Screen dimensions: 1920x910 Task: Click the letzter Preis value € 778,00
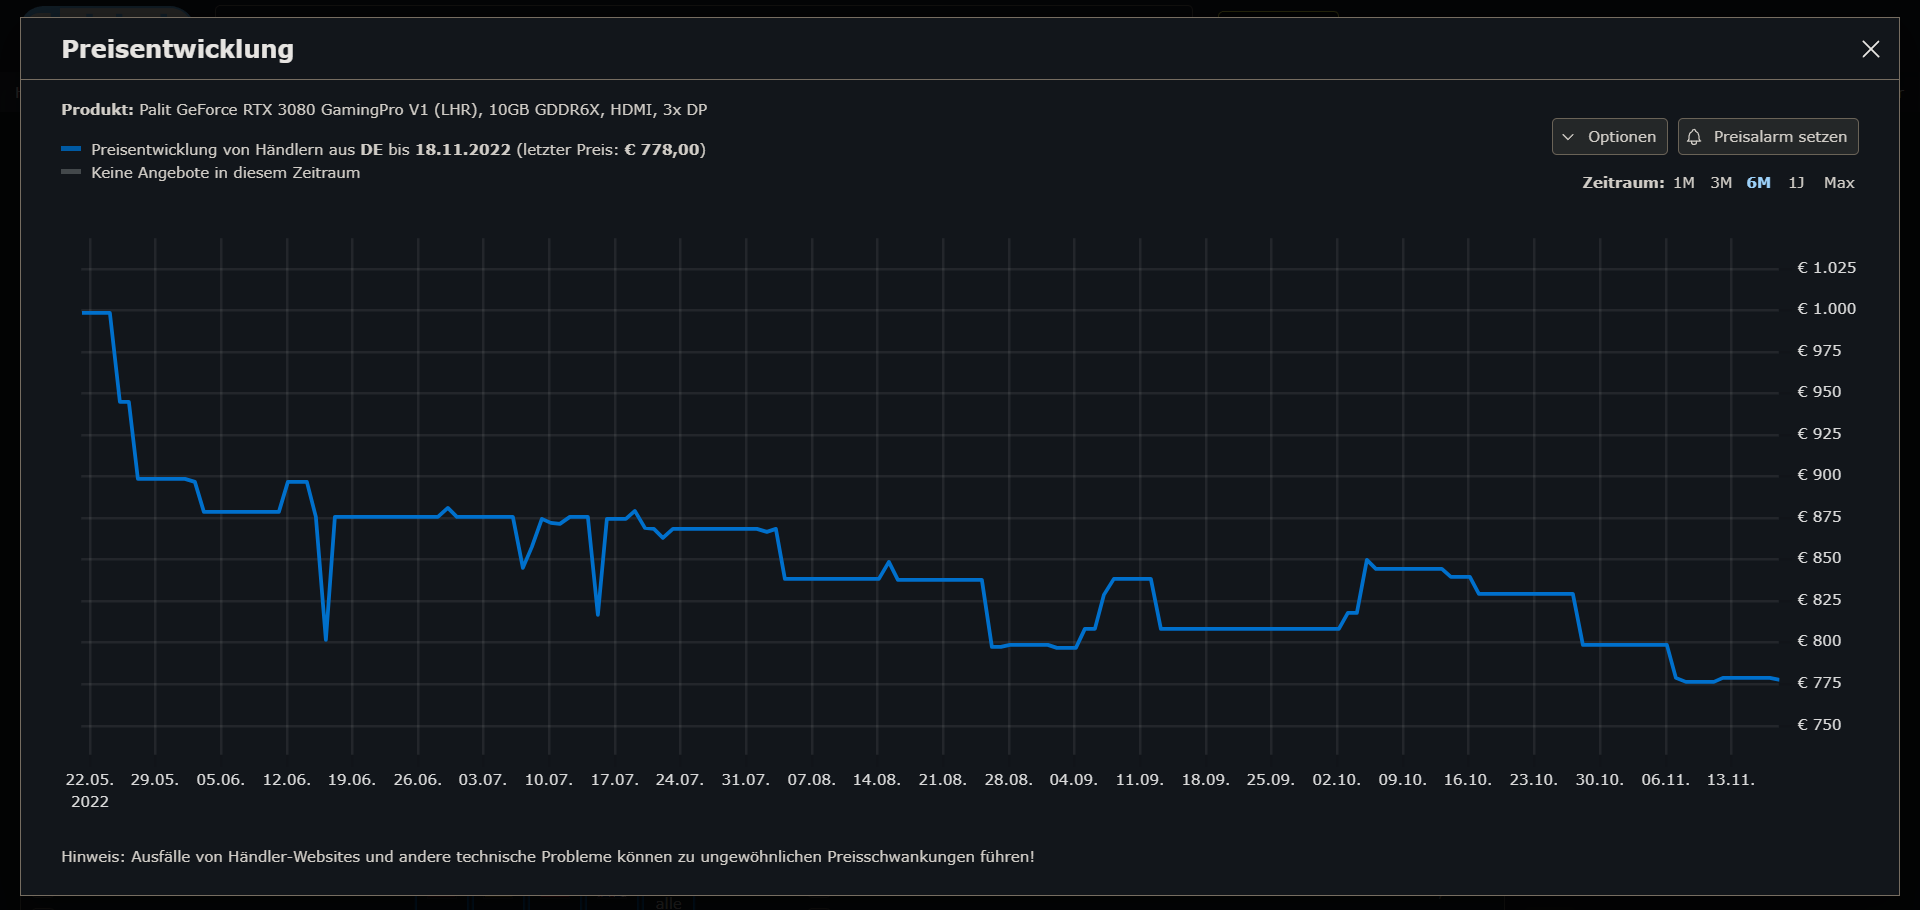pyautogui.click(x=665, y=149)
